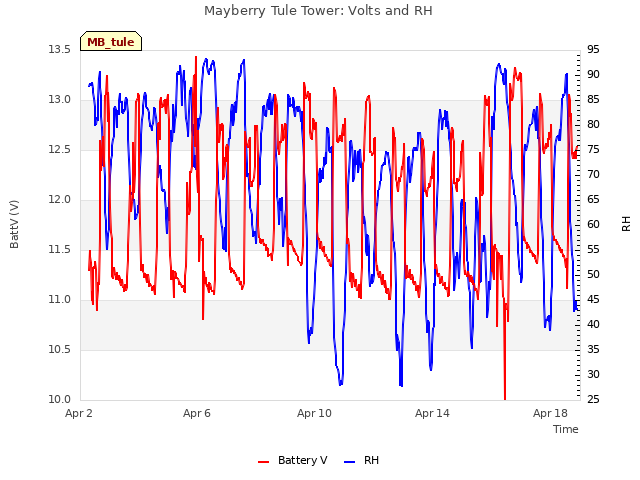Image resolution: width=640 pixels, height=480 pixels.
Task: Click the 'RH' right axis title
Action: pos(626,224)
